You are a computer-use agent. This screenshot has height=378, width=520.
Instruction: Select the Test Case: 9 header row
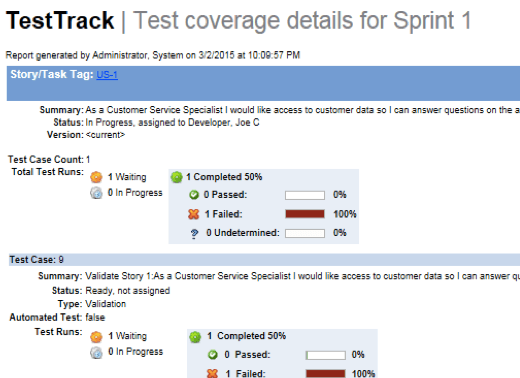click(264, 260)
